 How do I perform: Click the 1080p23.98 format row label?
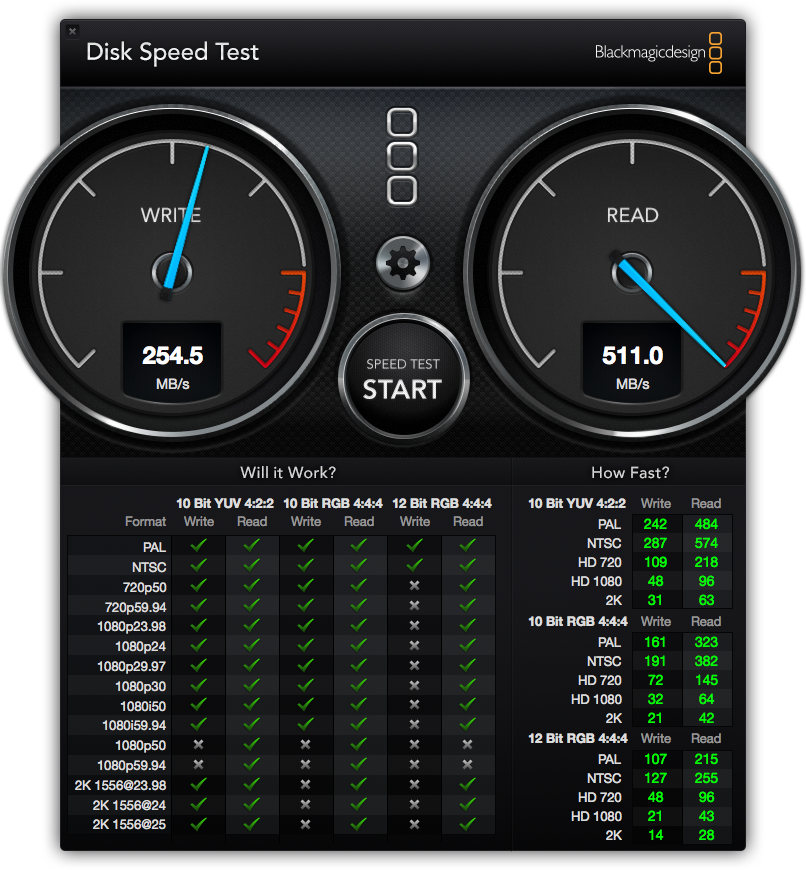click(x=131, y=626)
